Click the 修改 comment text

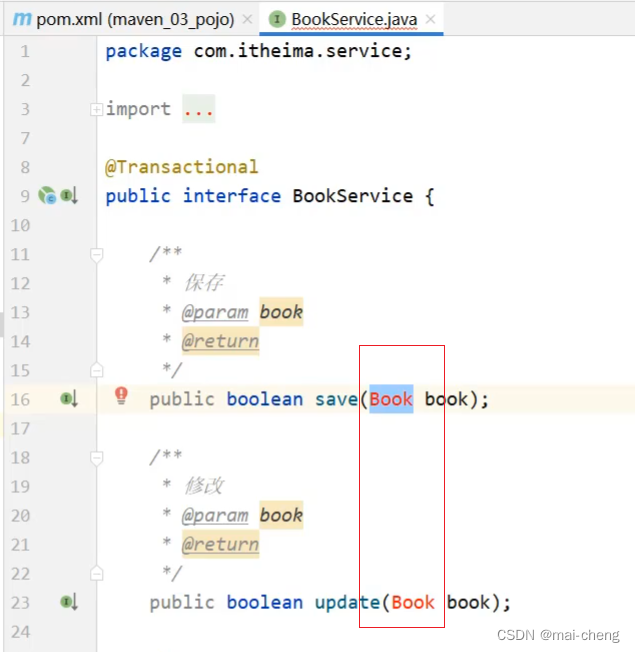(204, 487)
